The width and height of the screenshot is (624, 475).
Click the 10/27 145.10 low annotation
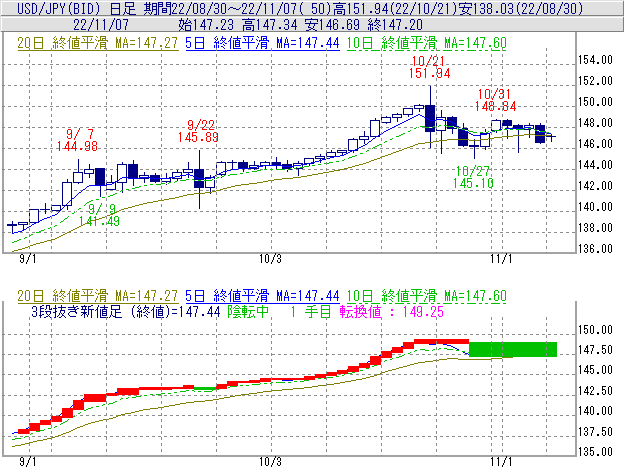(473, 177)
